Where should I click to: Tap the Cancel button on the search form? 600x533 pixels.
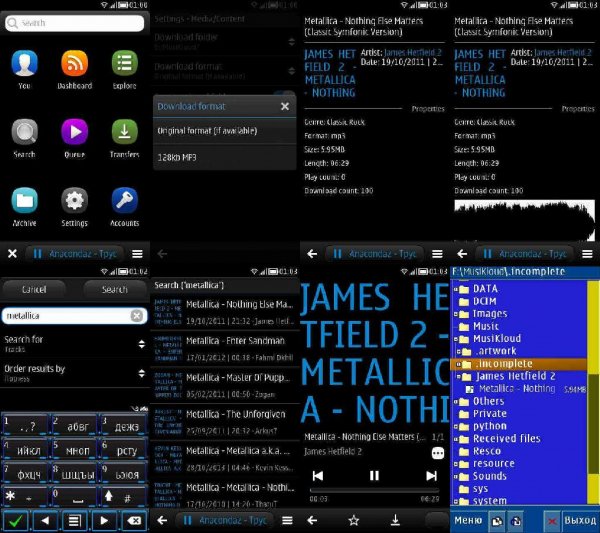(x=34, y=290)
